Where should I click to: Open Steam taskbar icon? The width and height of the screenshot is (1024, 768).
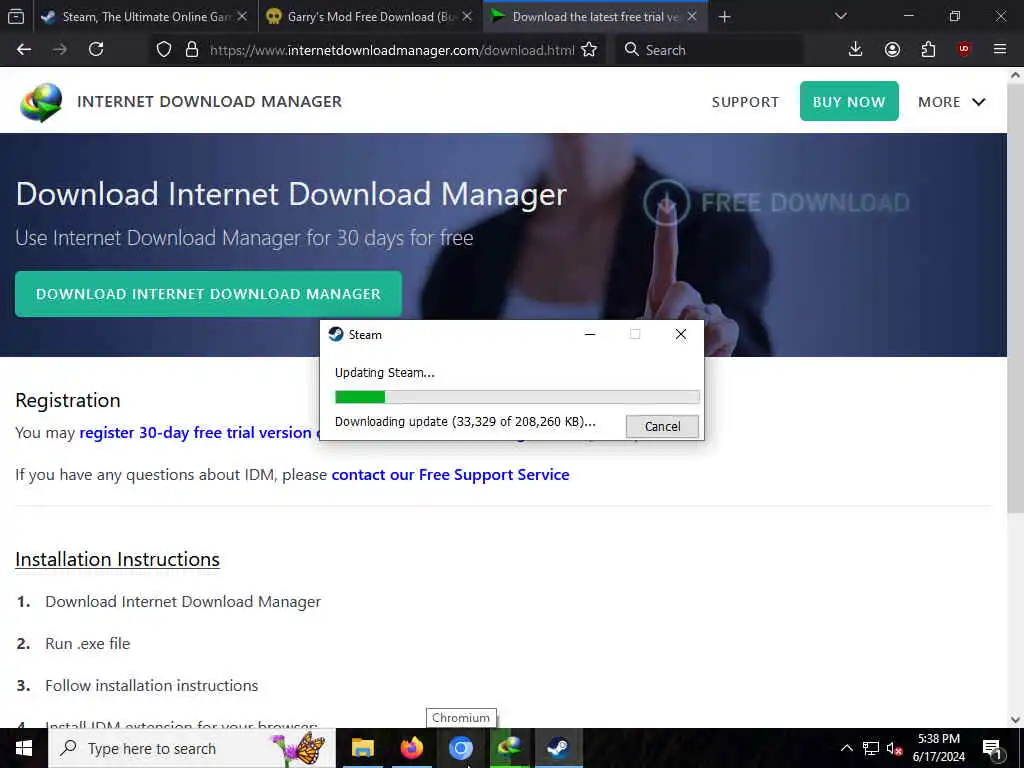click(558, 748)
